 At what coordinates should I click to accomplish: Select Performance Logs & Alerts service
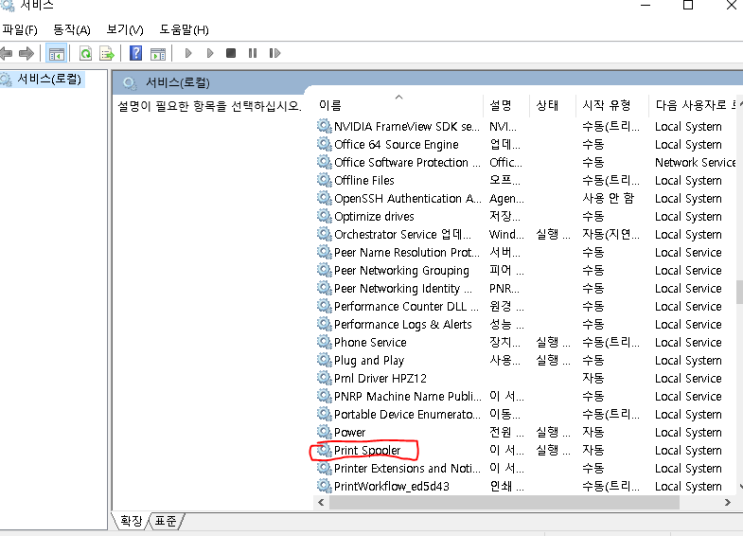pyautogui.click(x=525, y=325)
